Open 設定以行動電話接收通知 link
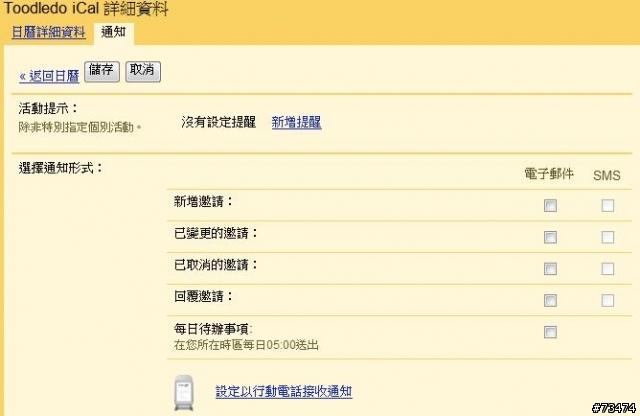 (x=284, y=392)
